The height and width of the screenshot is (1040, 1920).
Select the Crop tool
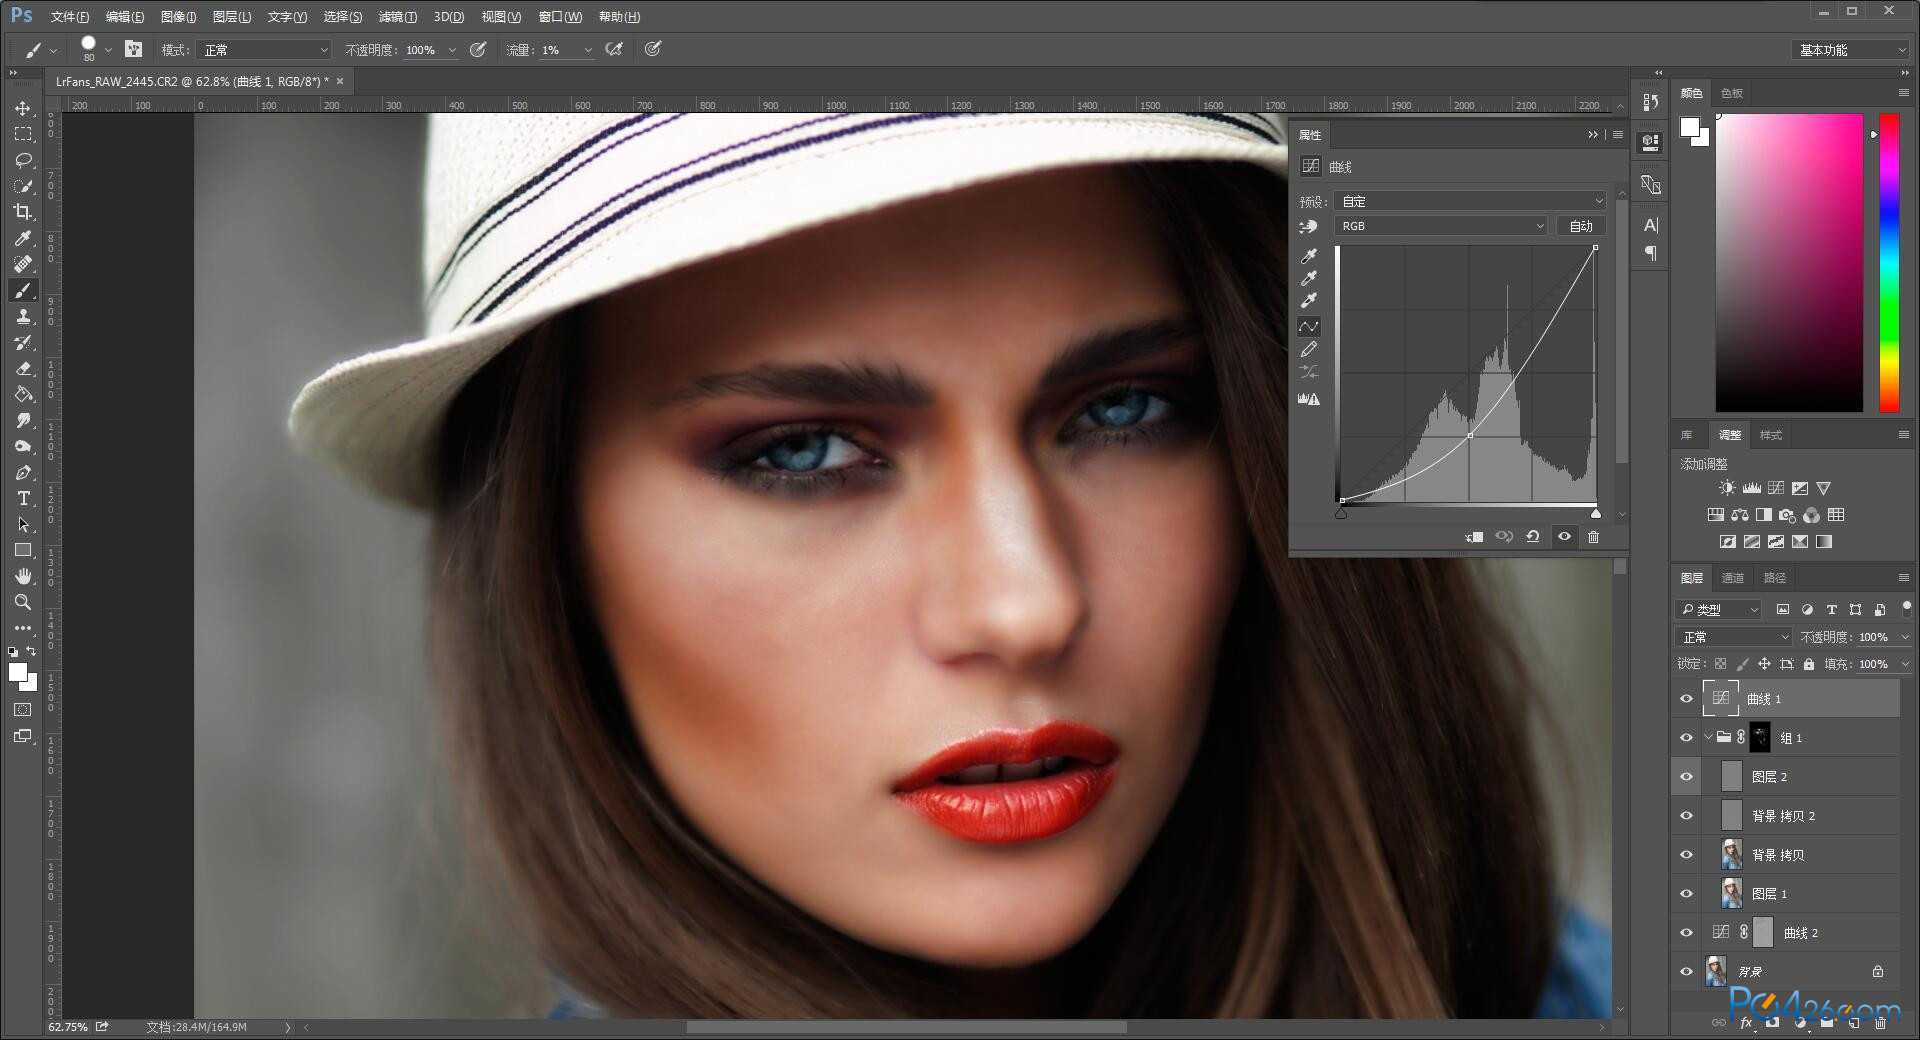click(x=23, y=212)
